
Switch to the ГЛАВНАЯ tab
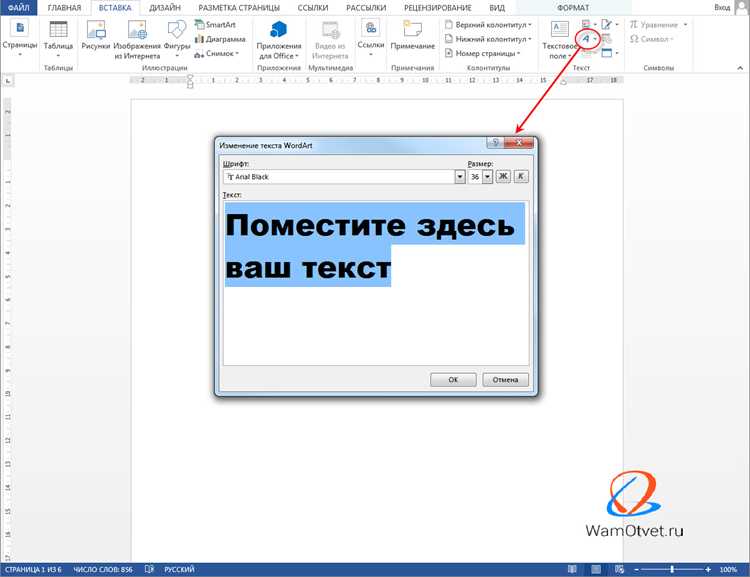[64, 8]
